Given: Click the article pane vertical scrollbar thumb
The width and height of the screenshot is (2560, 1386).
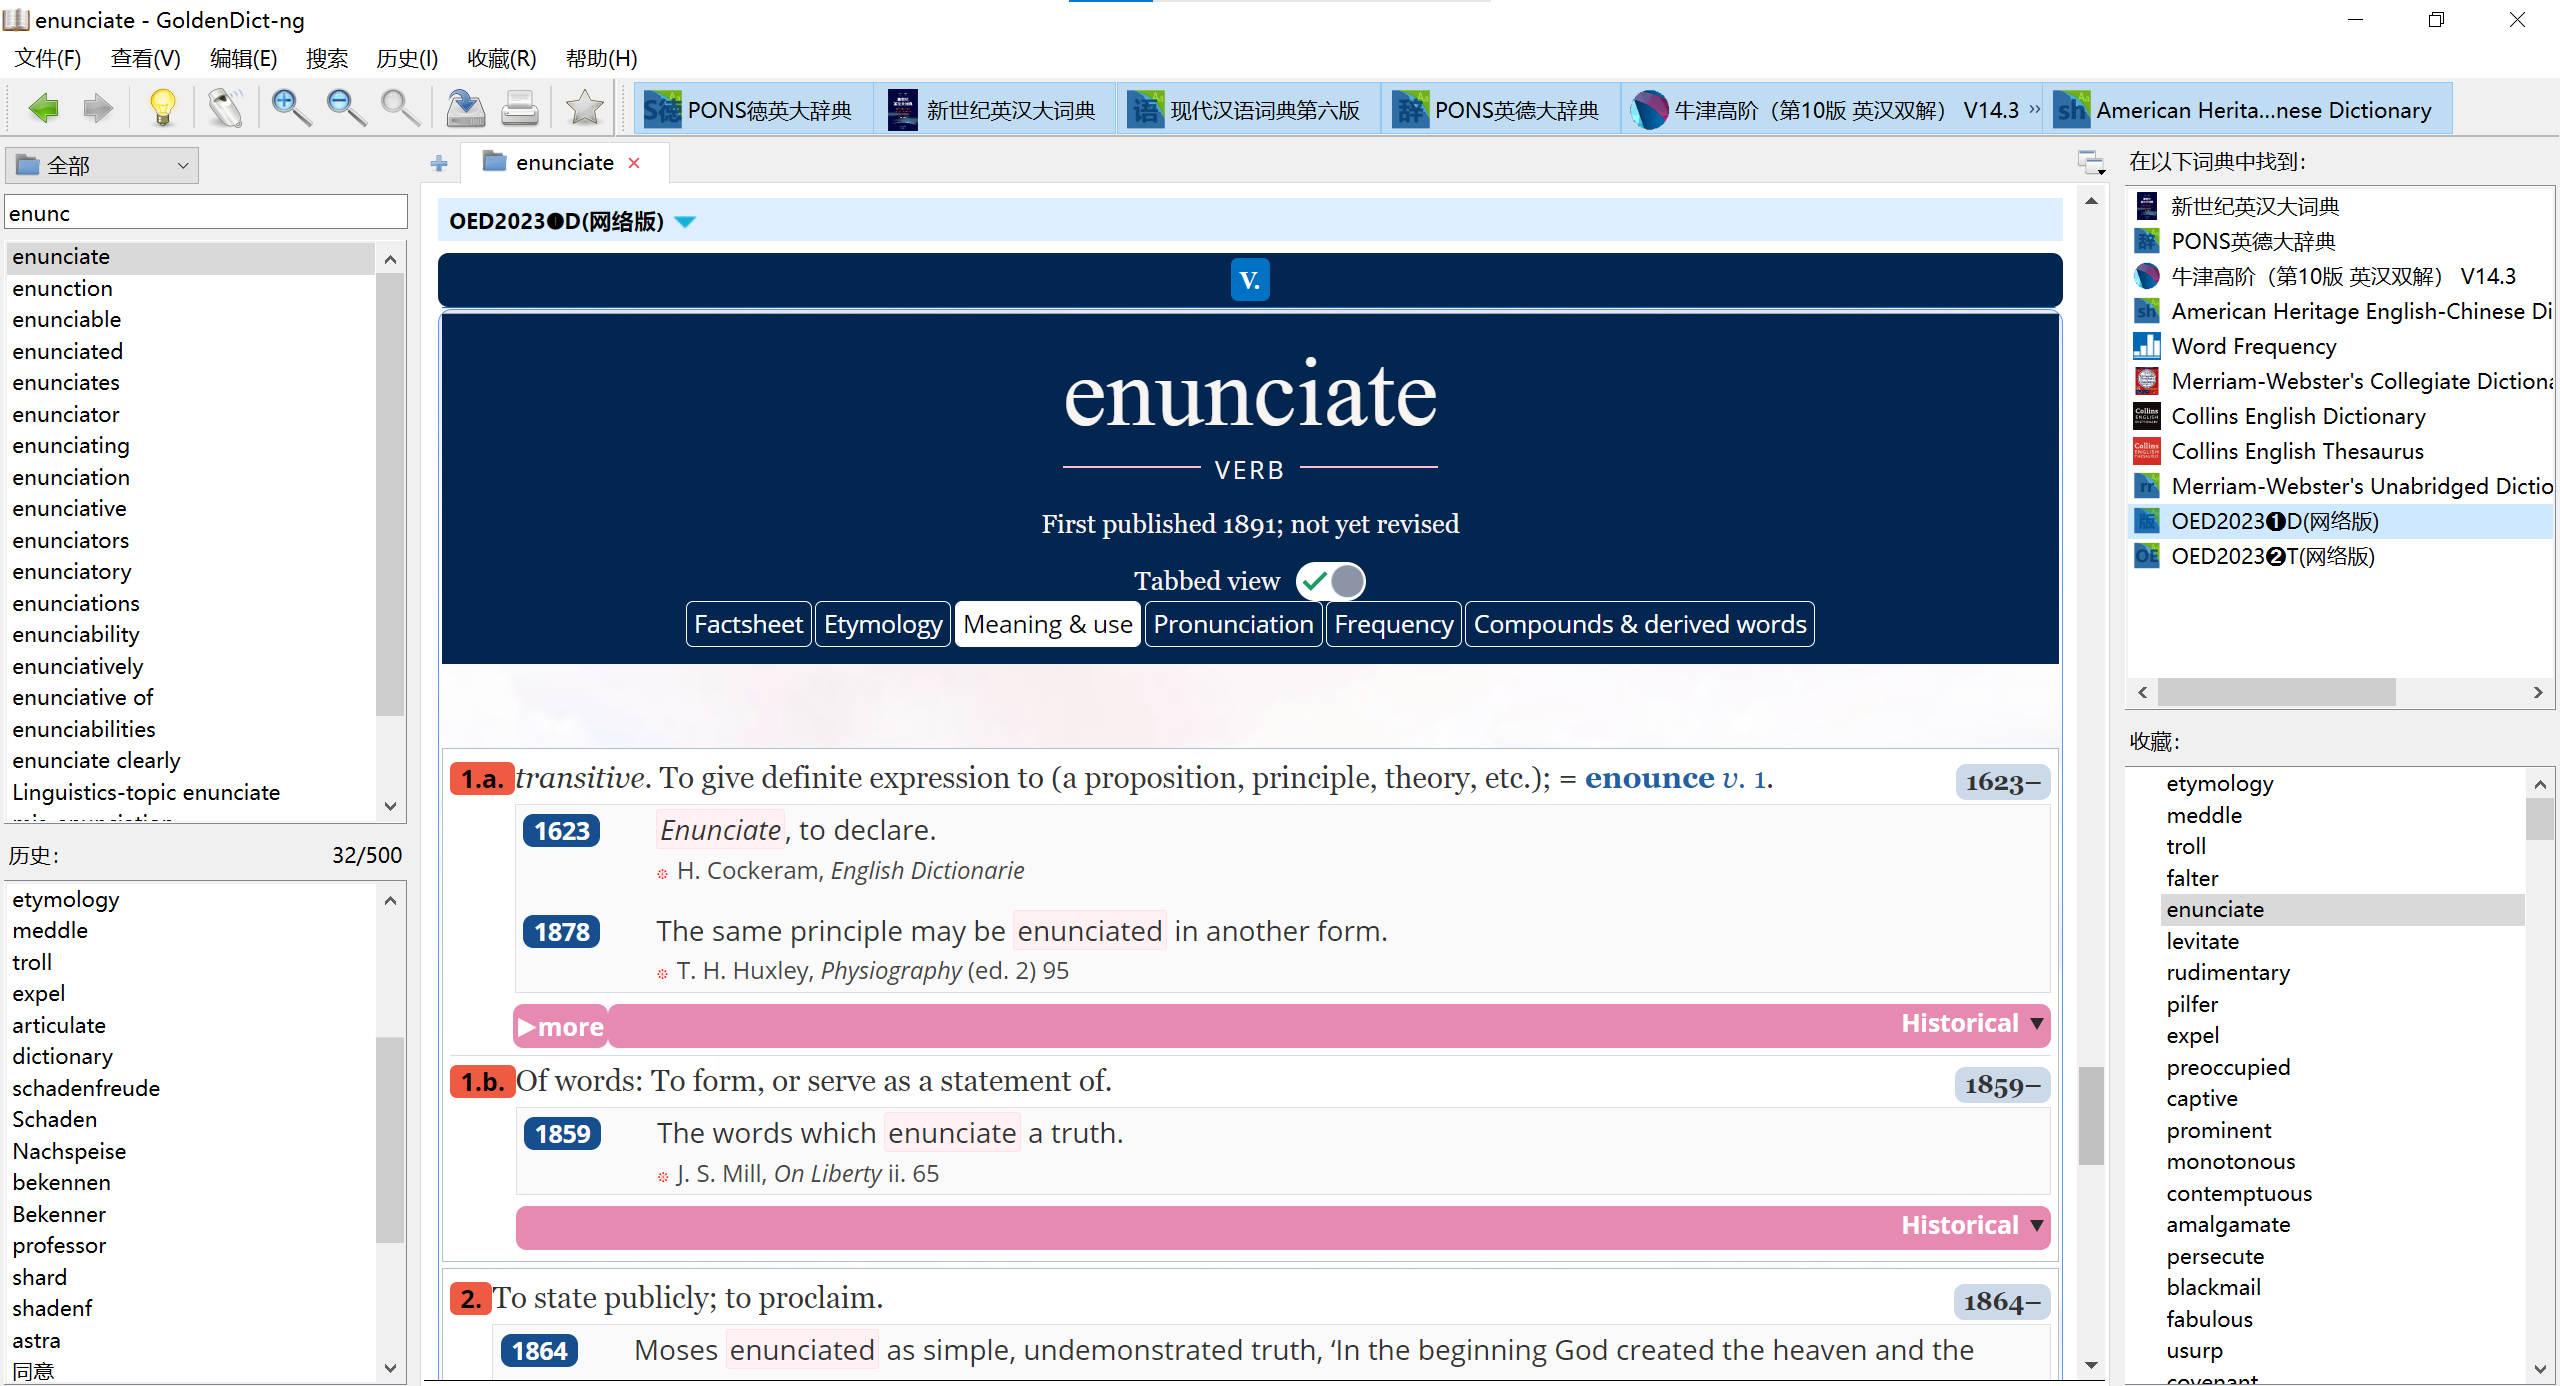Looking at the screenshot, I should pyautogui.click(x=2091, y=1115).
